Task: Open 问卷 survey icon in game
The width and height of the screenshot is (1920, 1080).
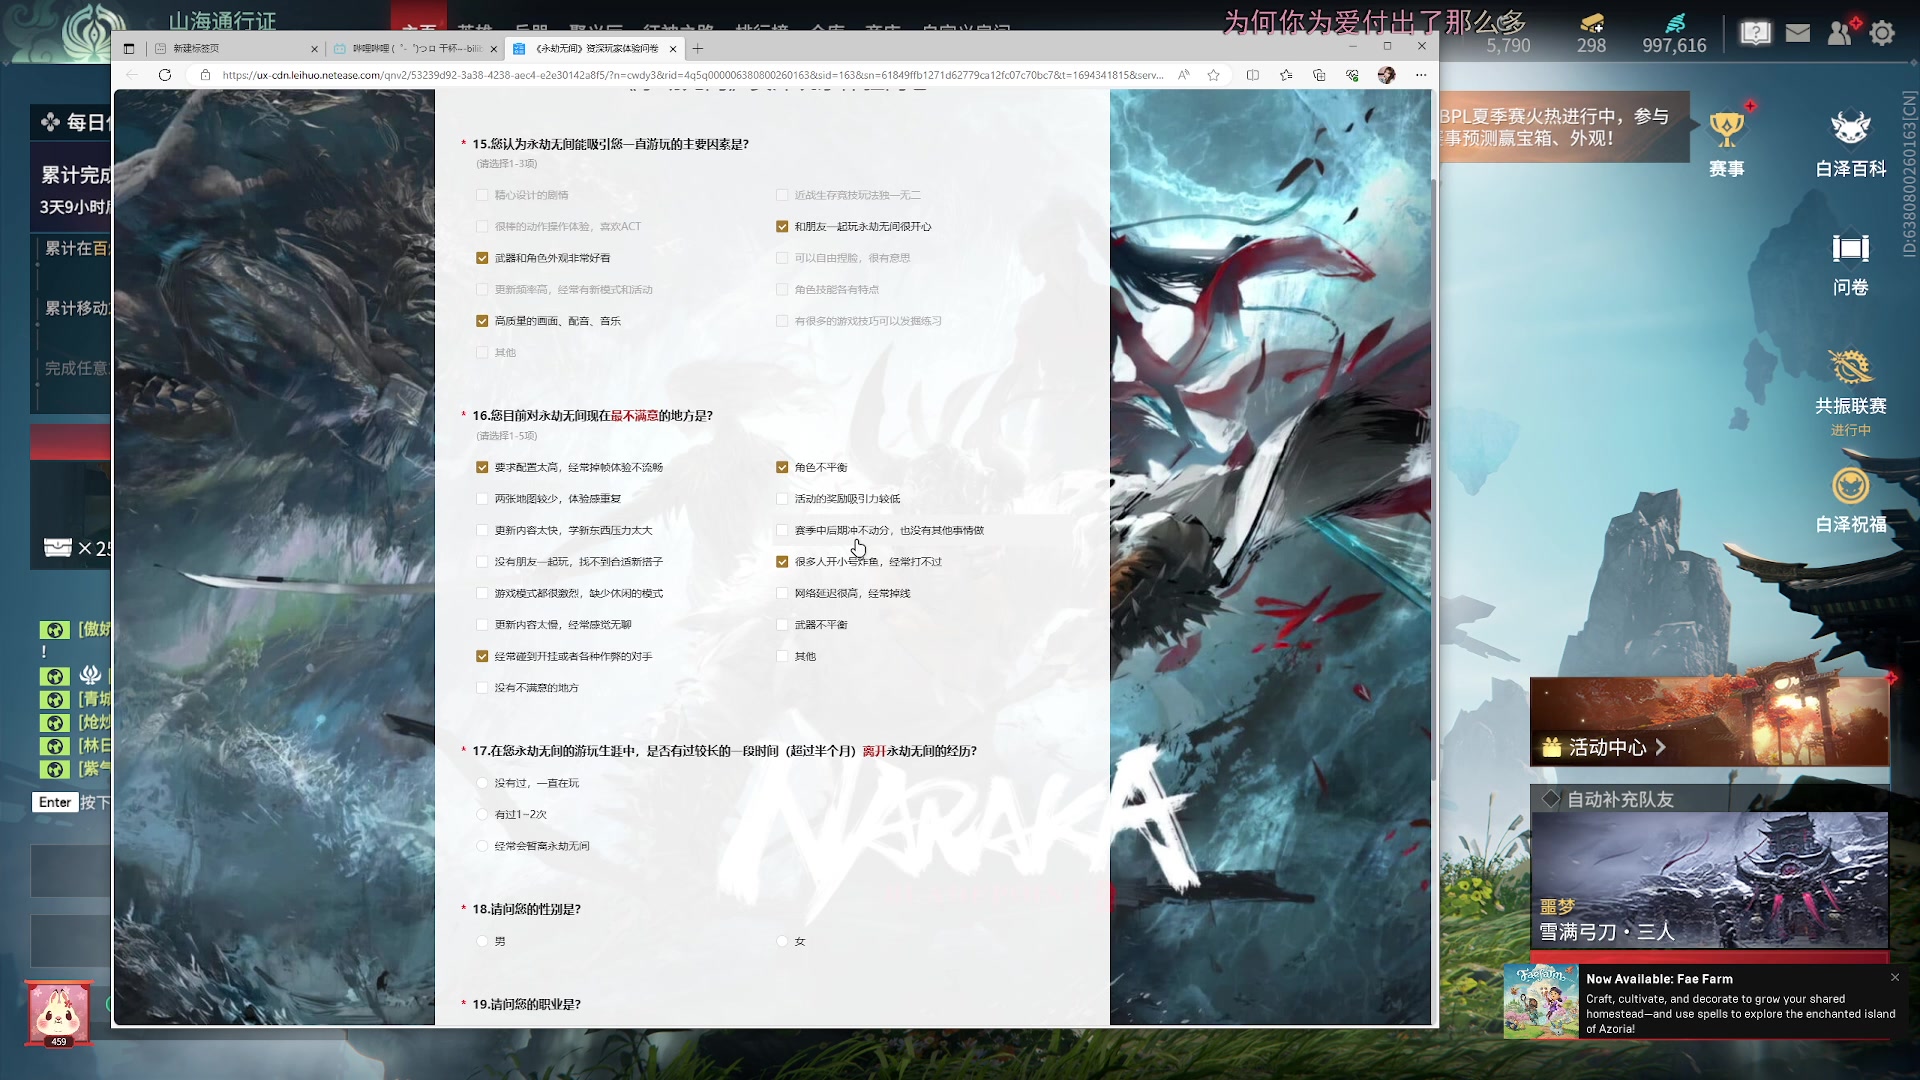Action: (1851, 264)
